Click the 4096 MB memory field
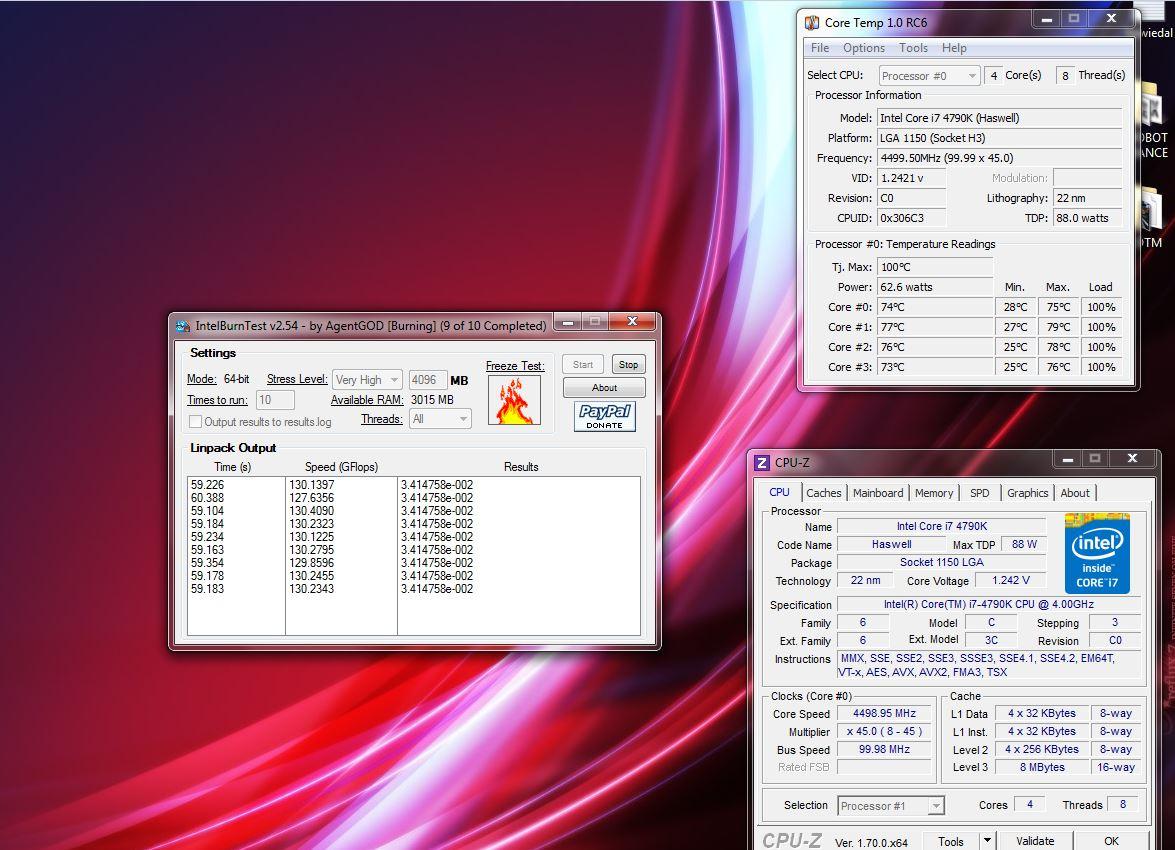Viewport: 1175px width, 850px height. pyautogui.click(x=428, y=380)
